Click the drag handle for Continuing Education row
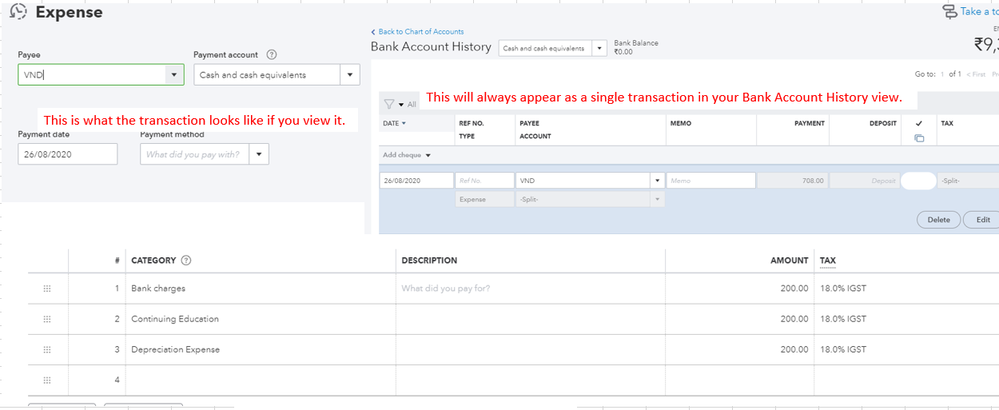Screen dimensions: 999x410 pyautogui.click(x=47, y=319)
